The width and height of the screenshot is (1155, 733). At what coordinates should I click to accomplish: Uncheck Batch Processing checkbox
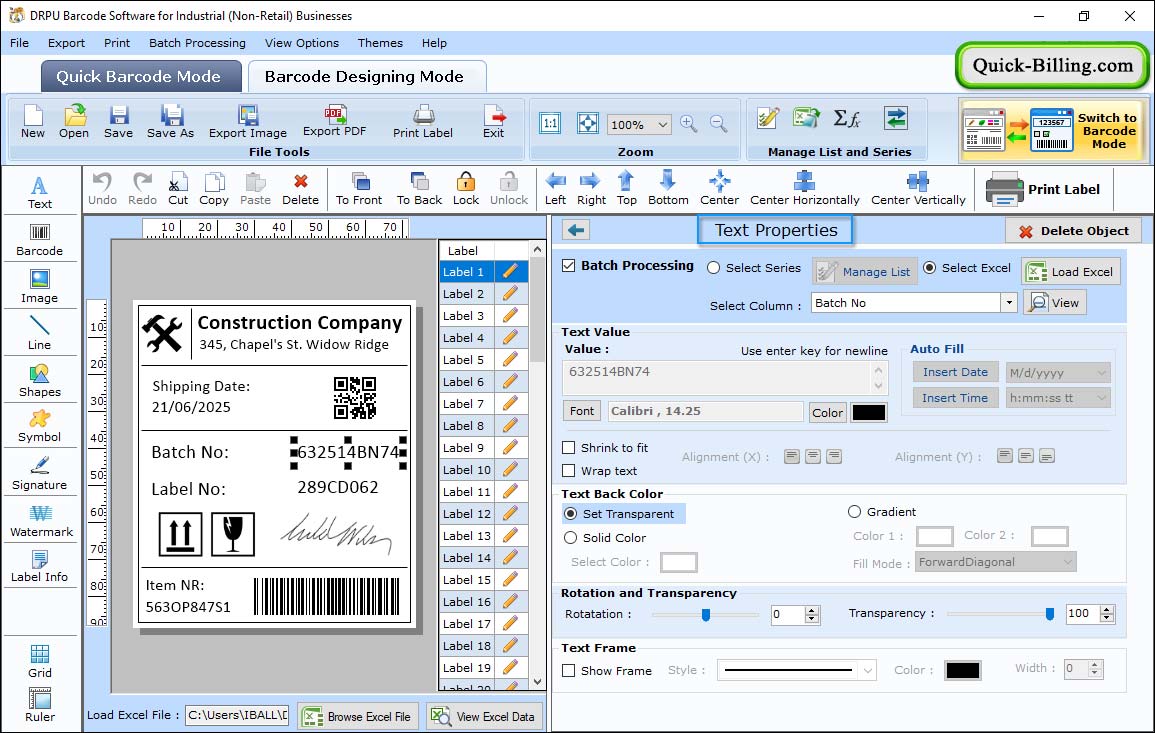[x=569, y=266]
